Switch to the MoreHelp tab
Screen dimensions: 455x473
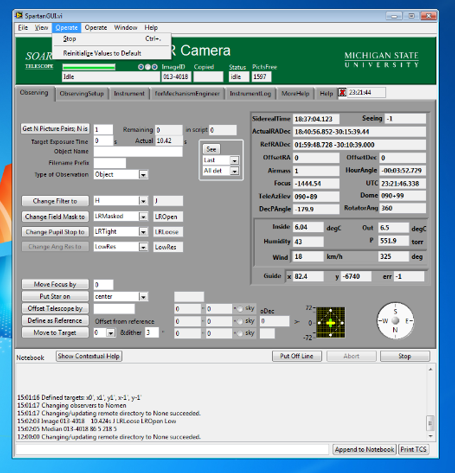tap(295, 94)
